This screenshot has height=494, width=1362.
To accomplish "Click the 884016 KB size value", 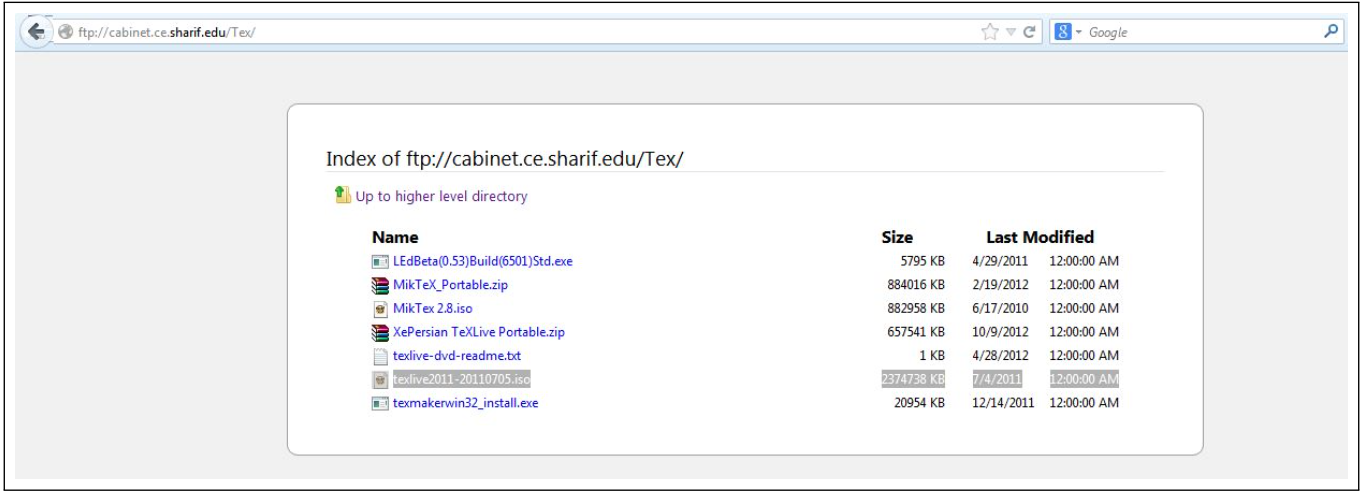I will coord(916,285).
